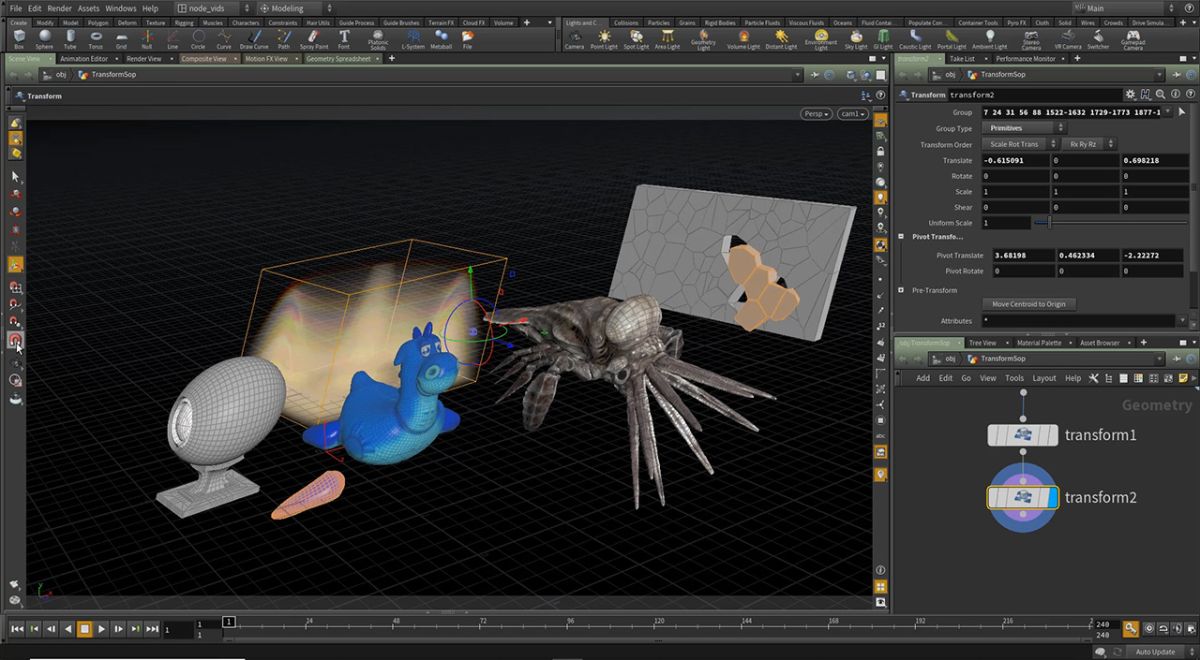
Task: Click the Auto Update button
Action: (x=1155, y=652)
